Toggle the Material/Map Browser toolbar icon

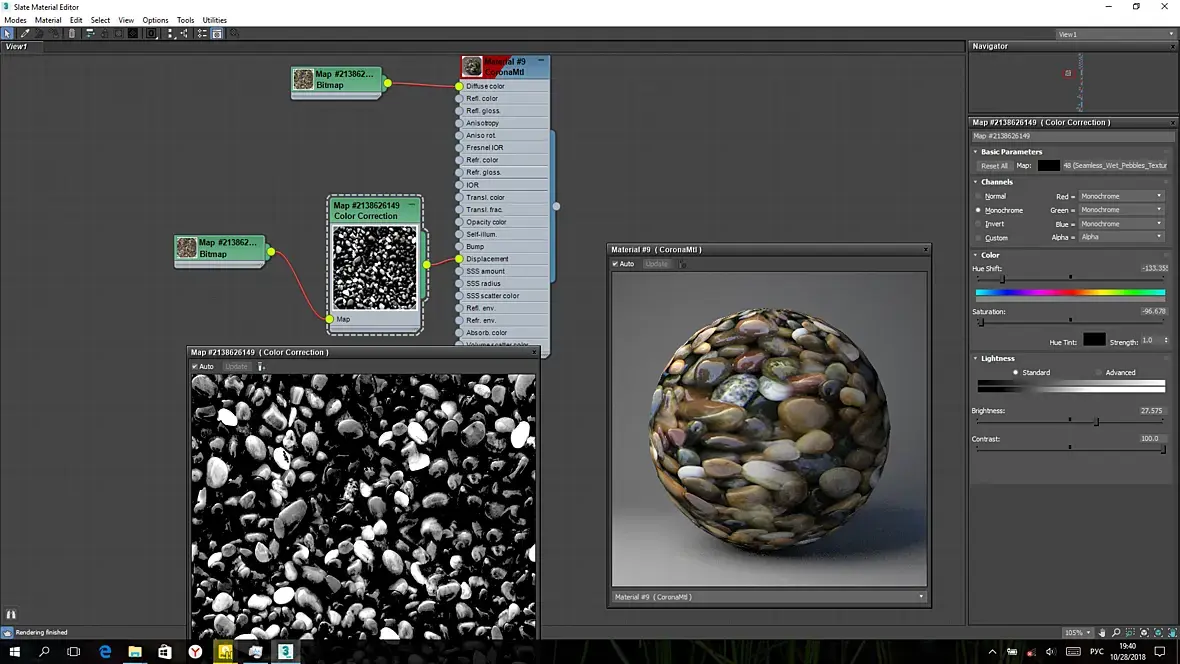(202, 33)
